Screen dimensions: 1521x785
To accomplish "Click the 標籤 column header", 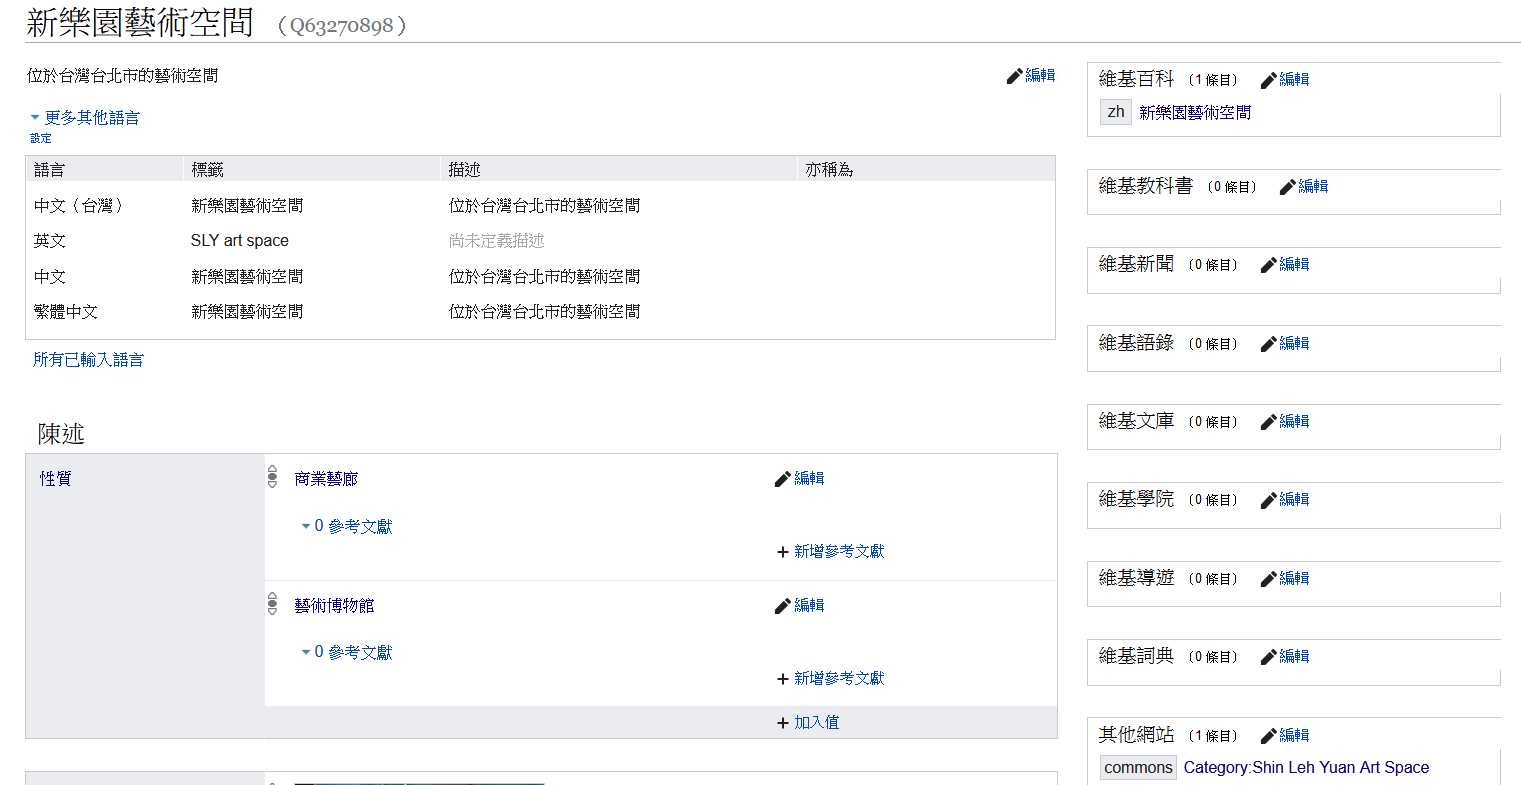I will tap(207, 170).
